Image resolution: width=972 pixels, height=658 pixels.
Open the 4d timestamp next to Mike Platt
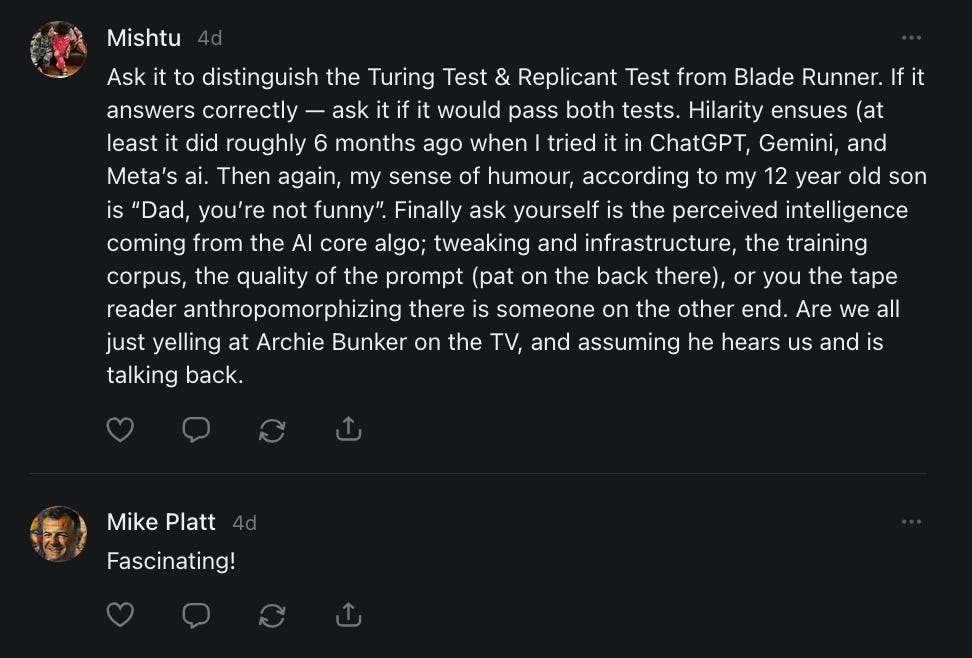coord(244,522)
